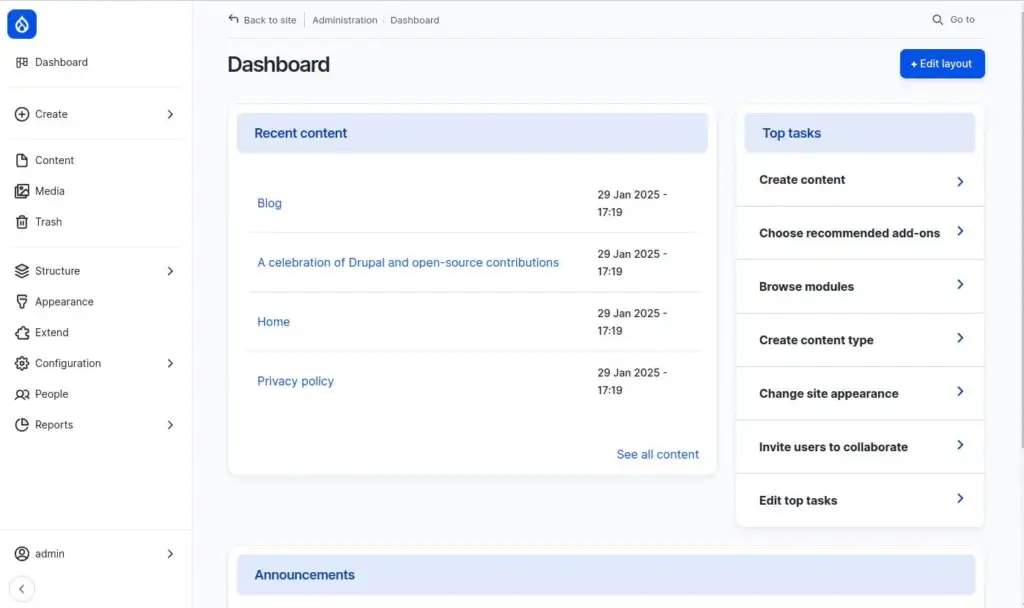This screenshot has height=608, width=1024.
Task: Click the Trash bin icon
Action: pos(22,222)
